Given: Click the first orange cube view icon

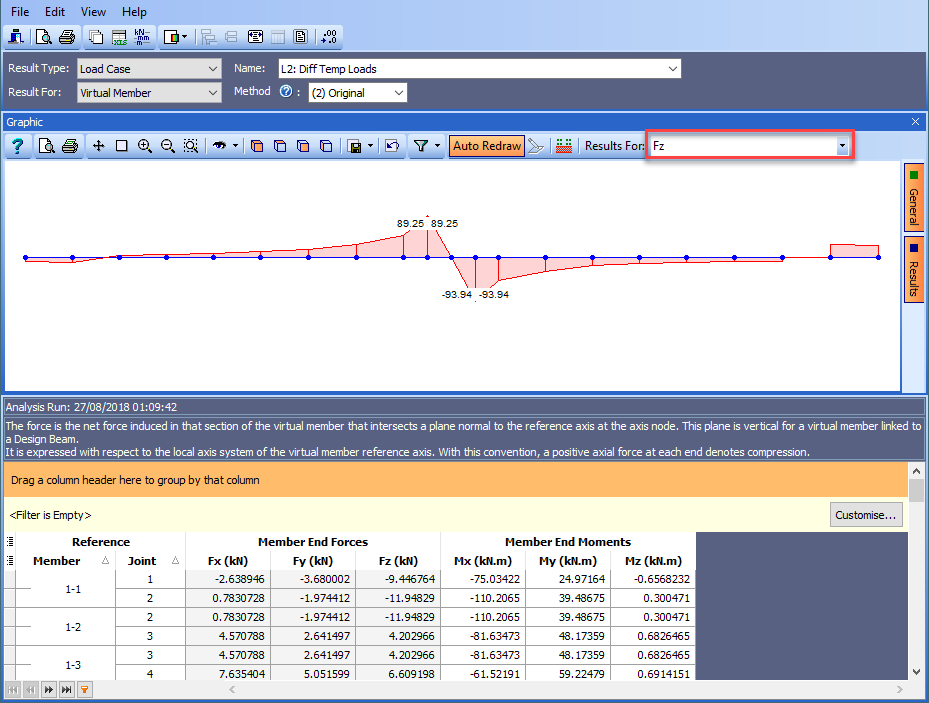Looking at the screenshot, I should [x=257, y=146].
